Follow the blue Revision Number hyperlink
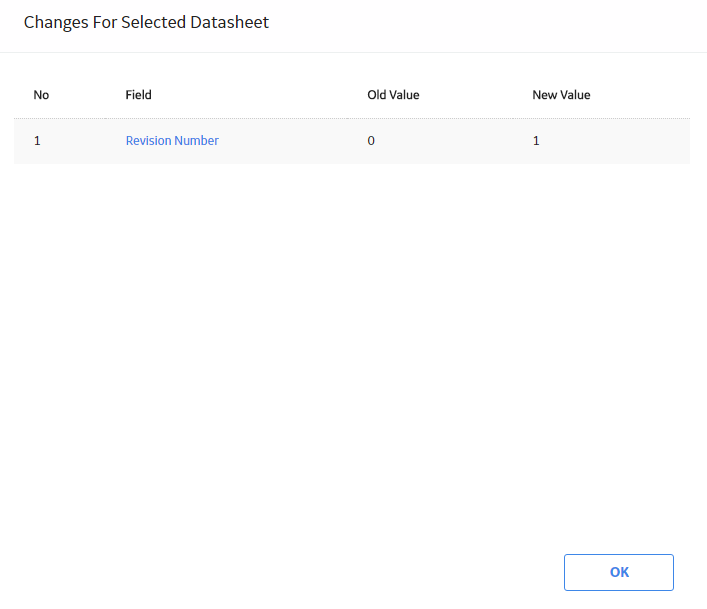The image size is (707, 609). pyautogui.click(x=172, y=141)
